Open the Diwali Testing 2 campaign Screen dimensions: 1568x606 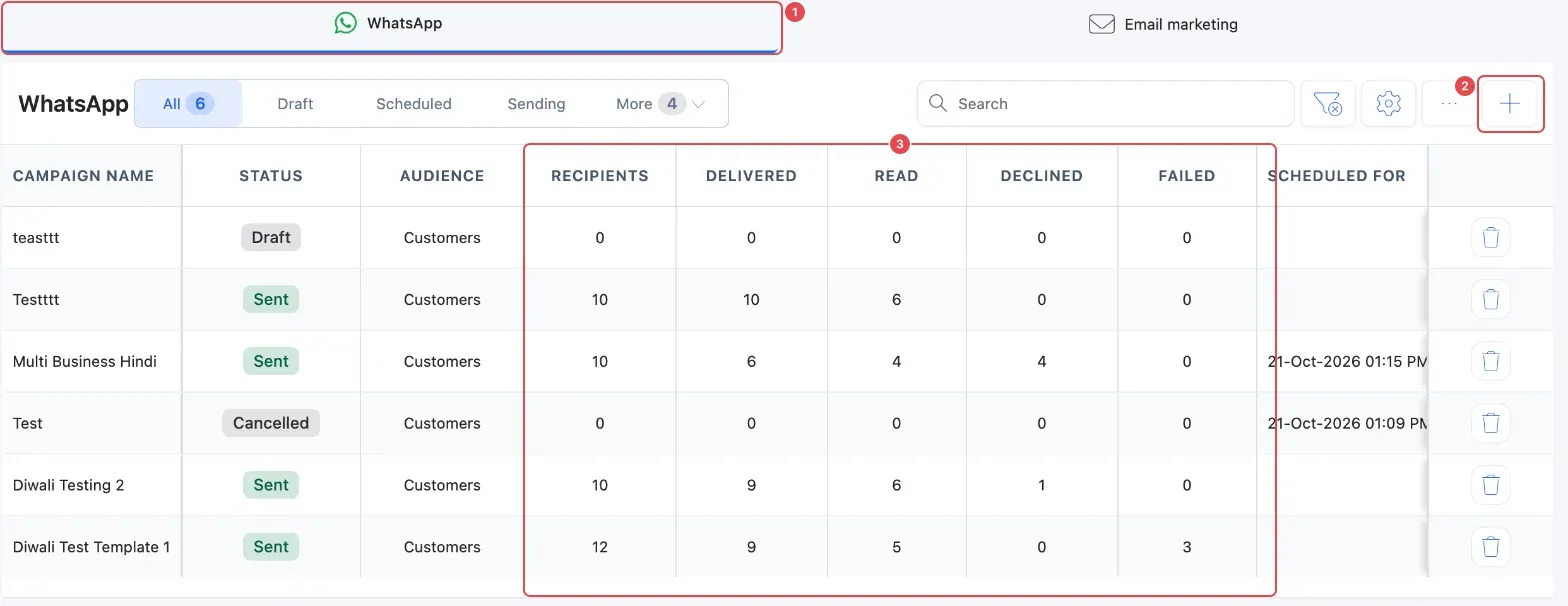point(69,485)
